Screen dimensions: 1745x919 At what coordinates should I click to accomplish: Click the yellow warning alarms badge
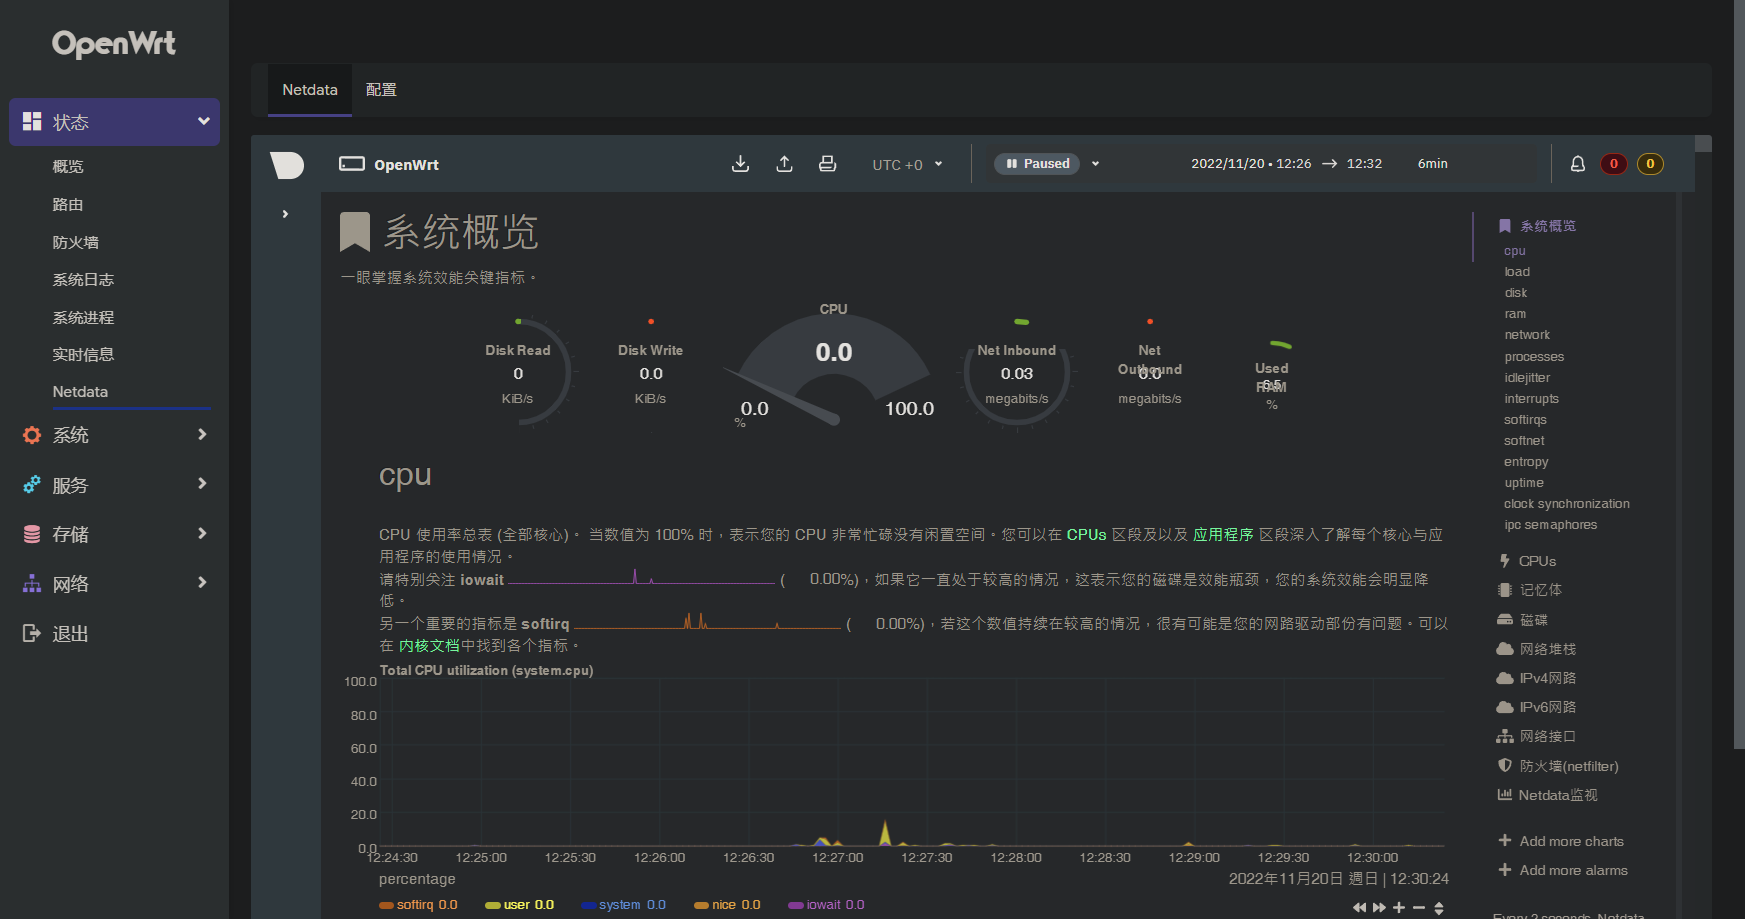[1650, 164]
